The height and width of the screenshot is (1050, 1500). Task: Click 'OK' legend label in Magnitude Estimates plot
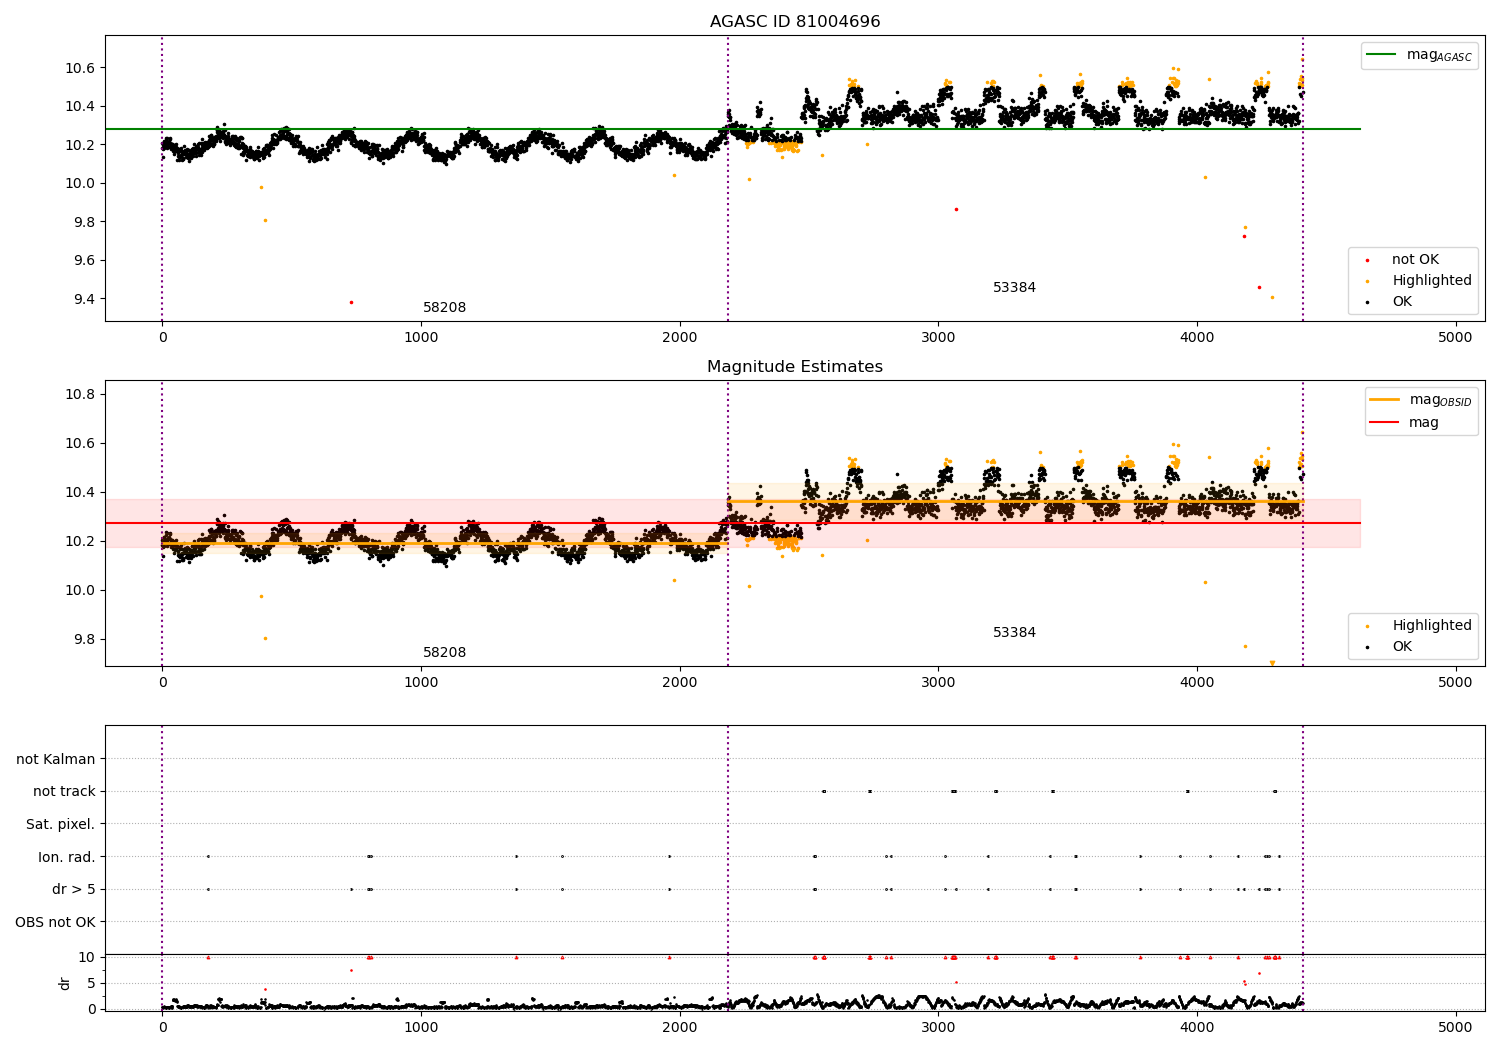[x=1402, y=647]
